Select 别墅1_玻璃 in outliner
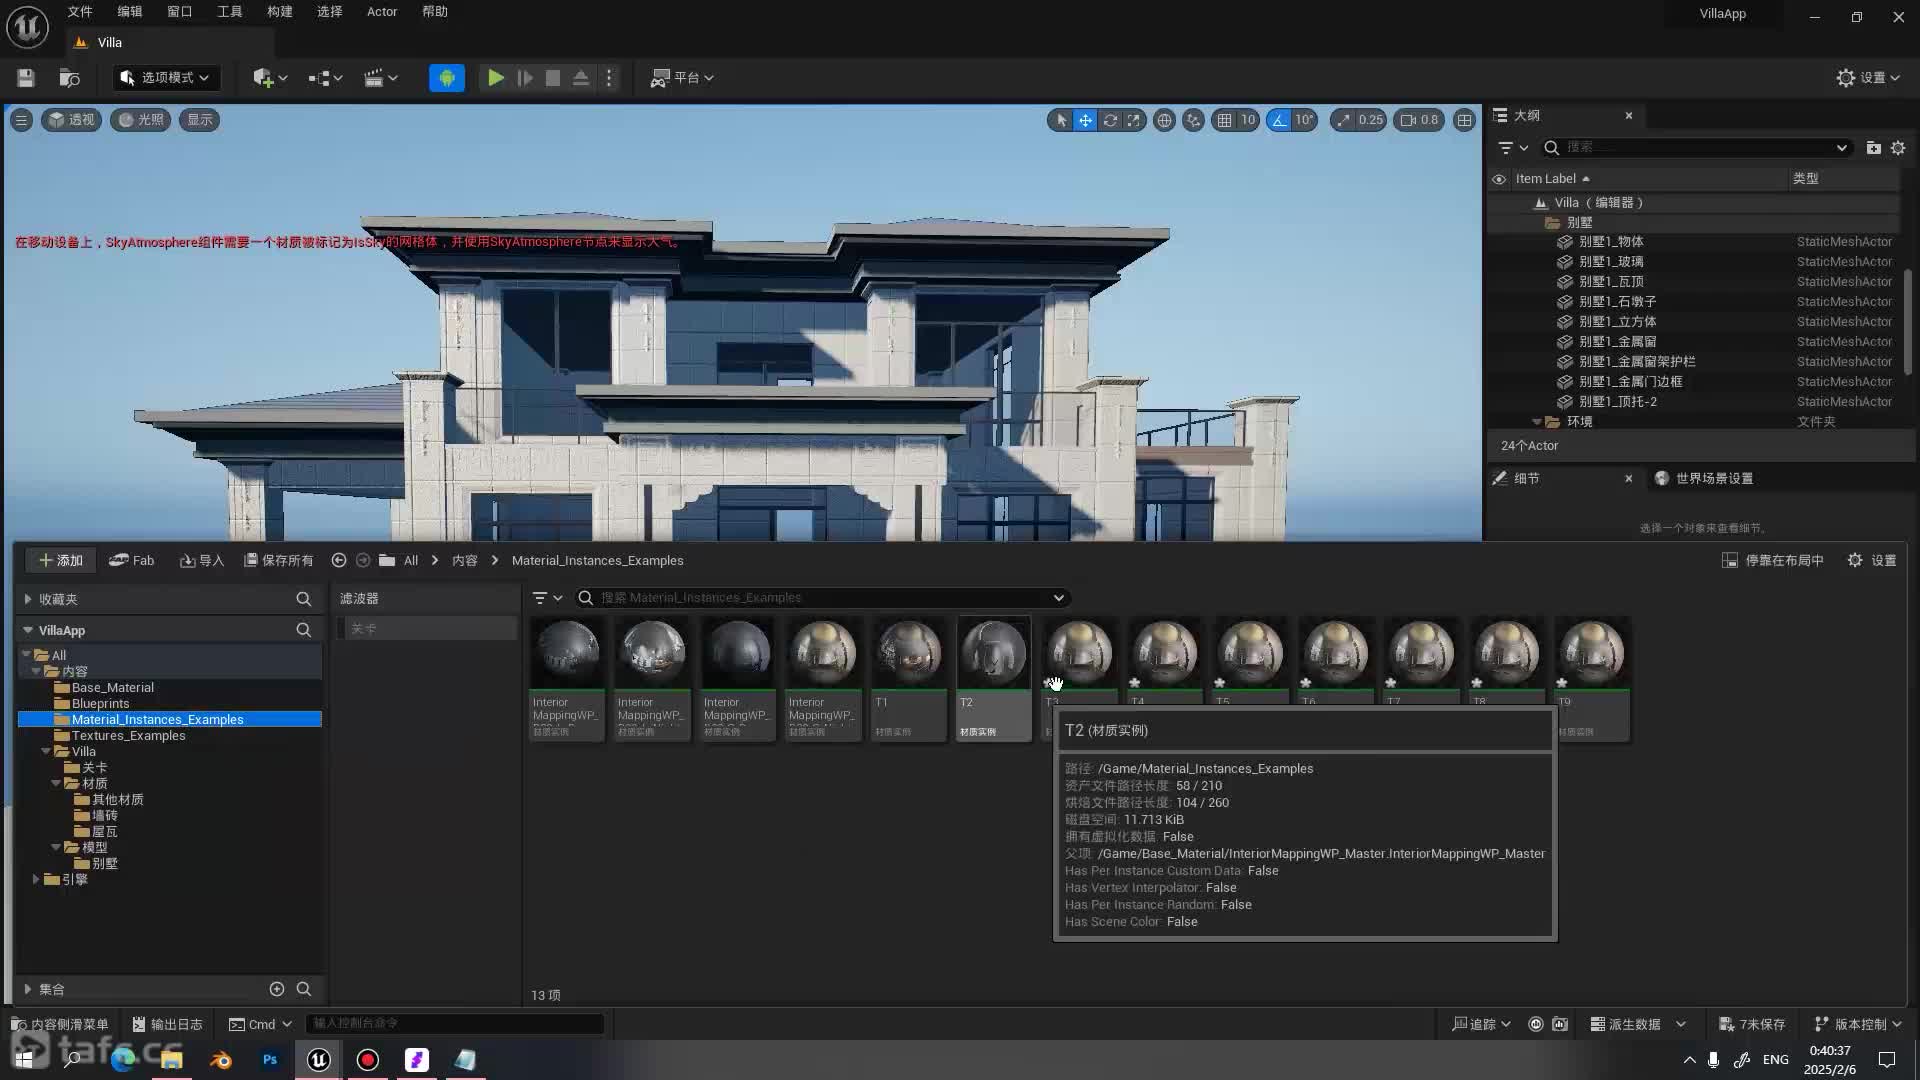This screenshot has height=1080, width=1920. click(1611, 262)
